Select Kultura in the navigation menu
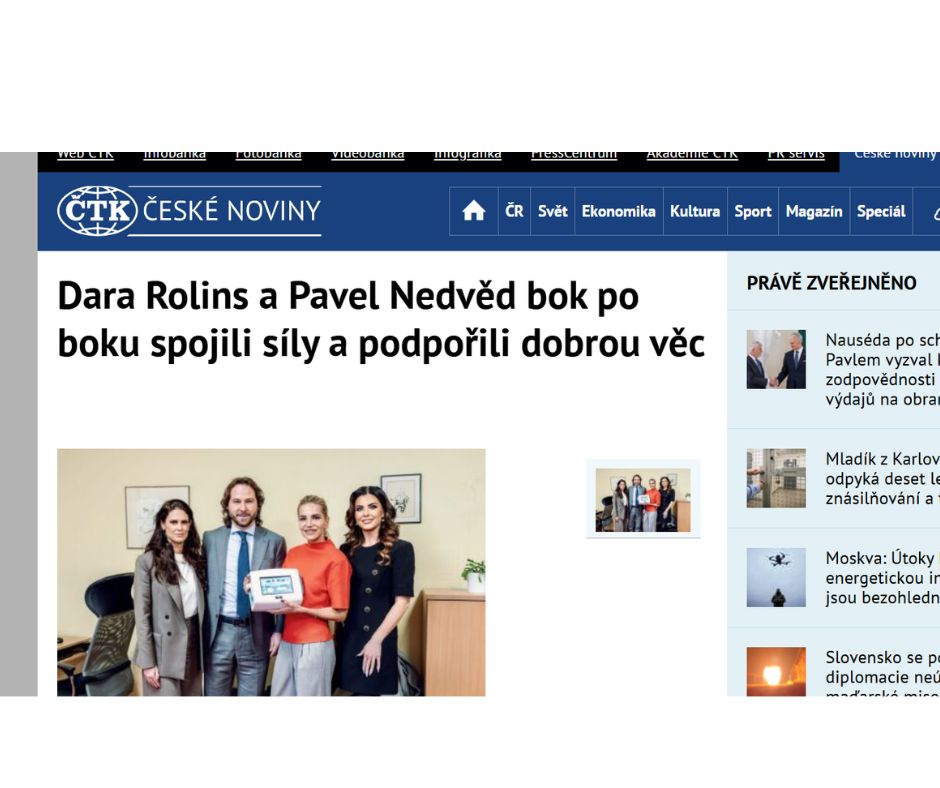 coord(694,211)
